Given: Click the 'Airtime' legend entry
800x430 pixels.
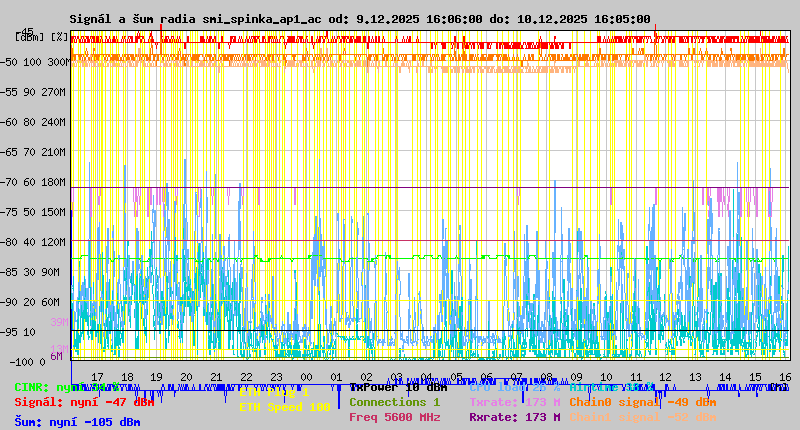Looking at the screenshot, I should pyautogui.click(x=612, y=388).
